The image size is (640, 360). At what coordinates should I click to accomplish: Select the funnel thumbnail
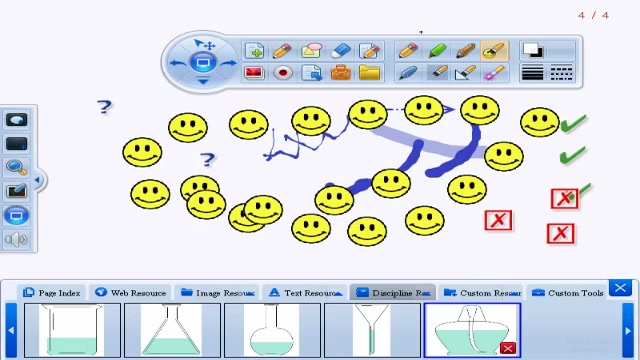pyautogui.click(x=372, y=330)
